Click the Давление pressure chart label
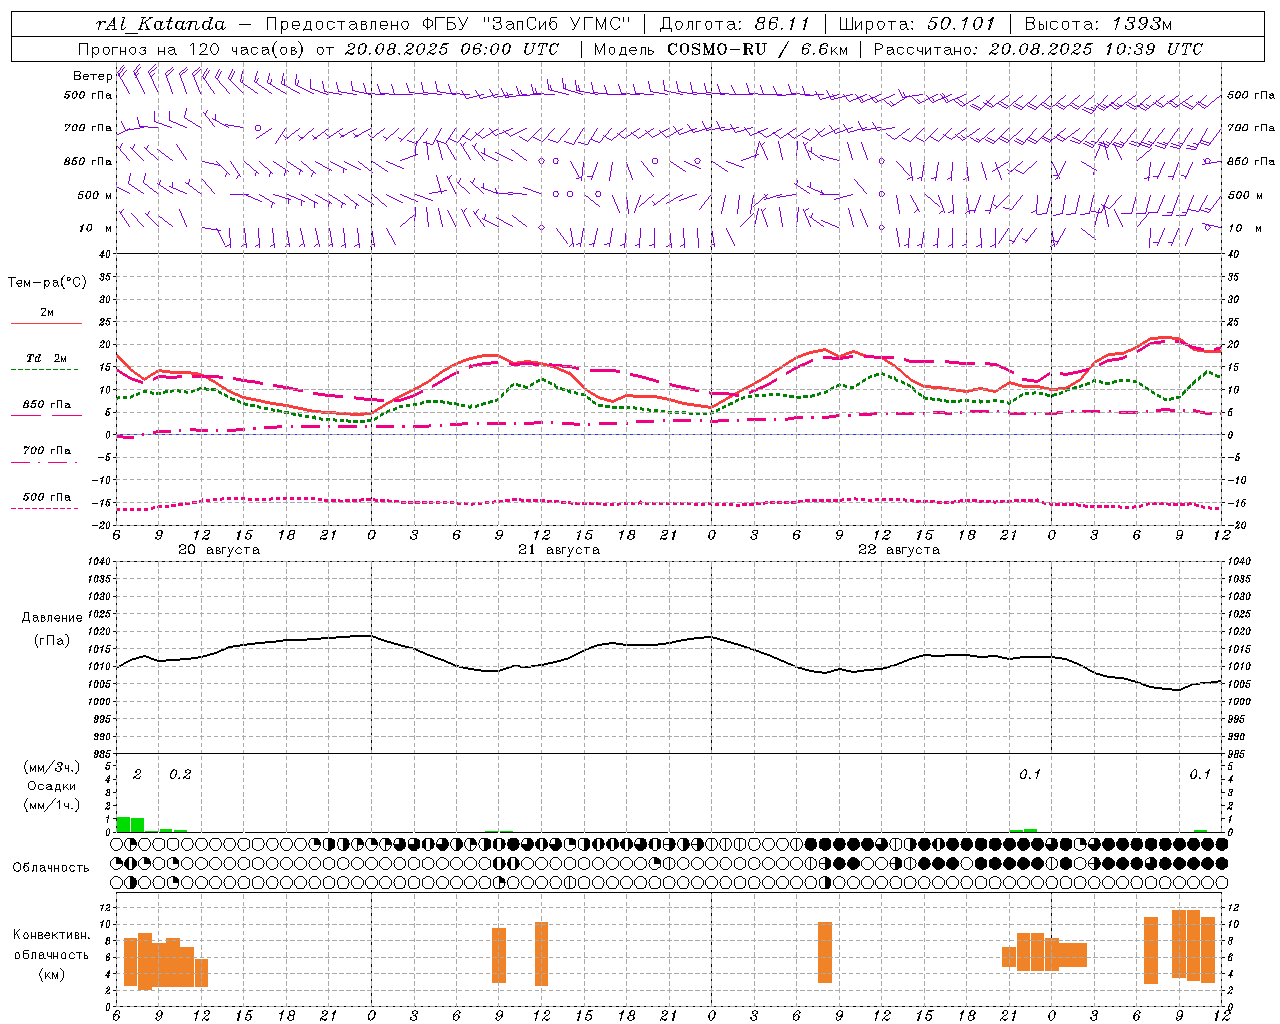This screenshot has height=1024, width=1280. pos(52,618)
